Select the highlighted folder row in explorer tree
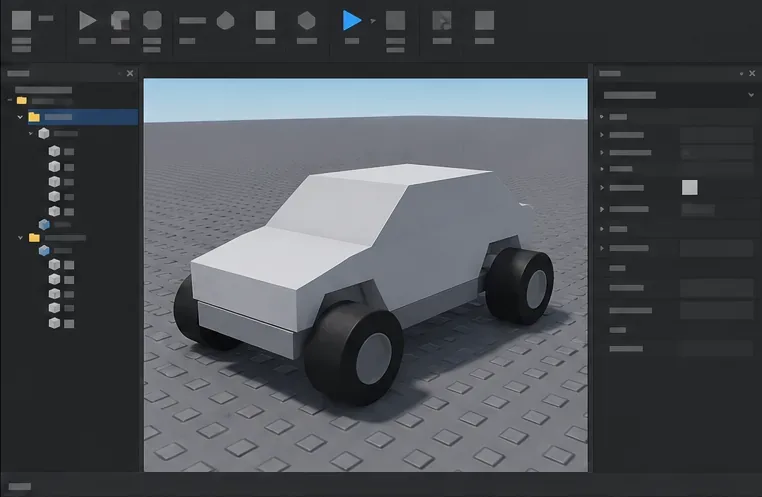This screenshot has height=497, width=762. pyautogui.click(x=83, y=117)
